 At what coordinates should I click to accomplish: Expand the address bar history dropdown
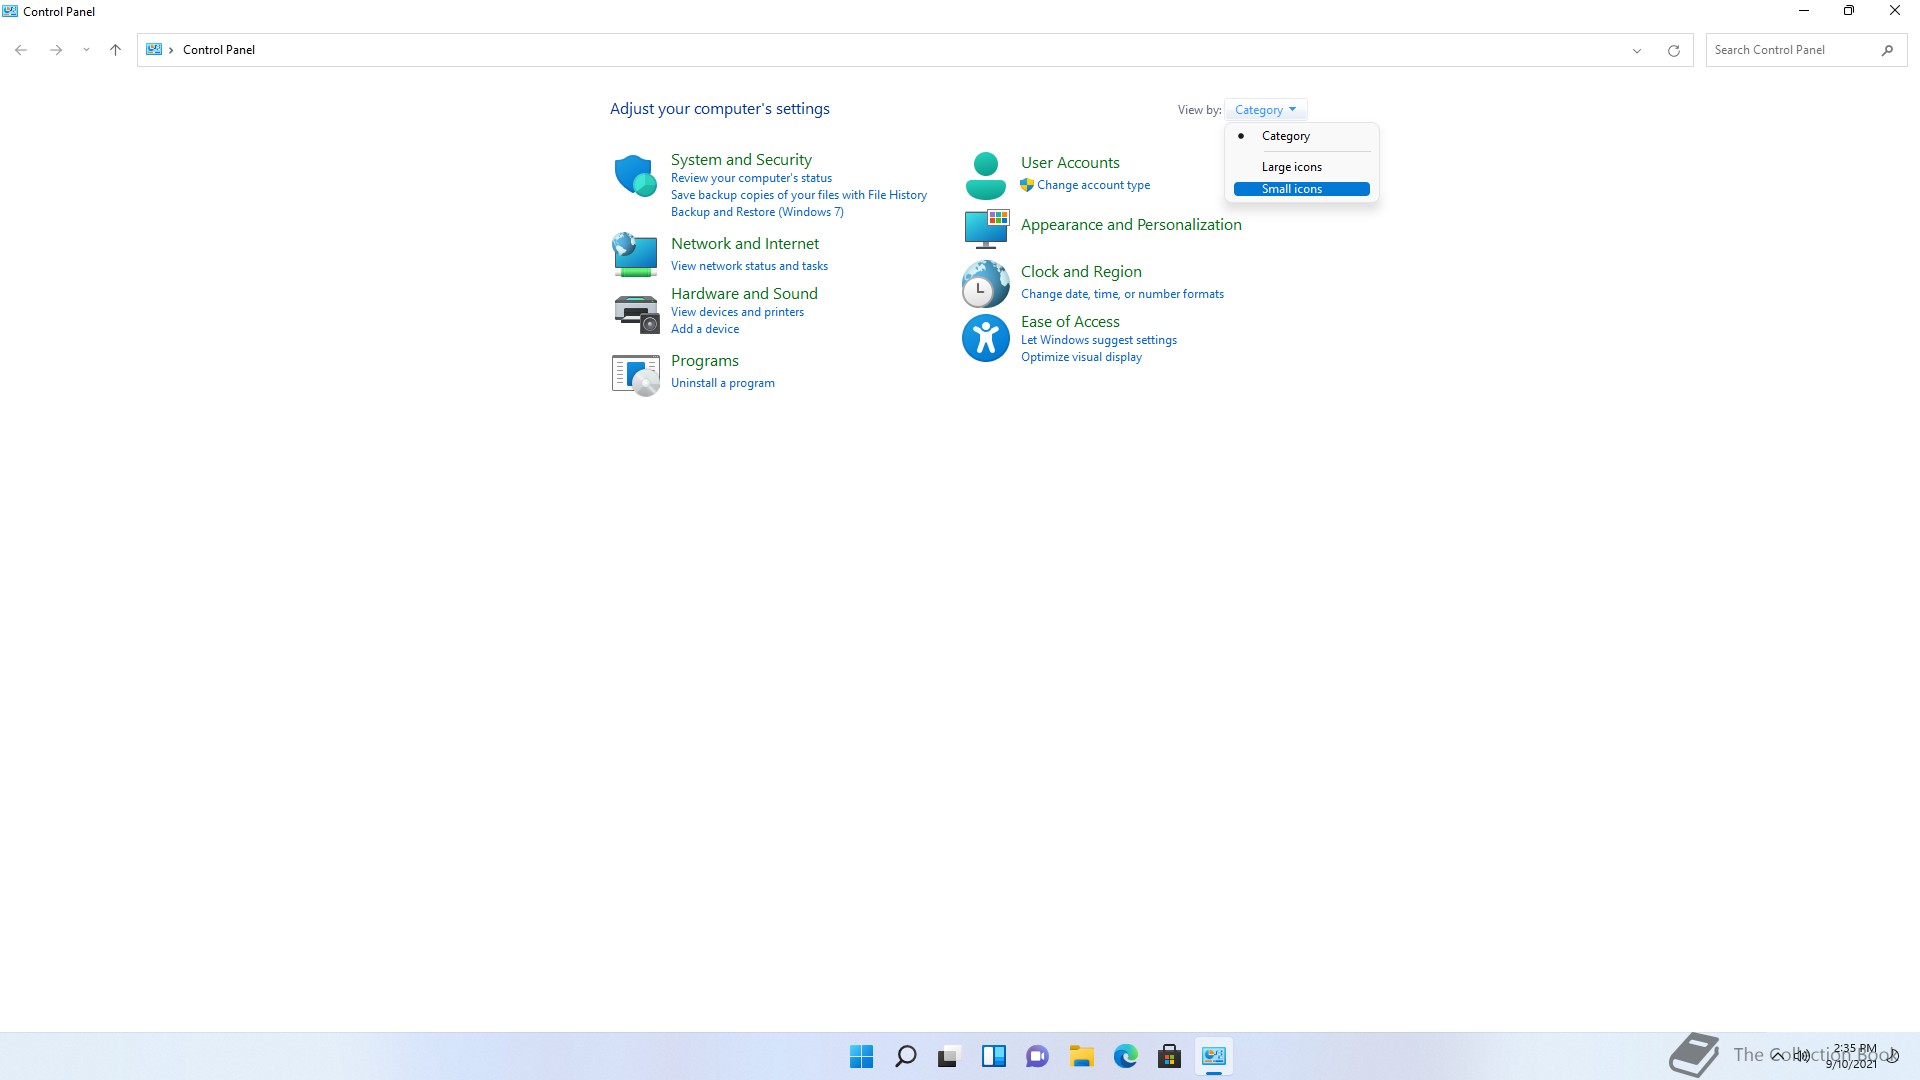pyautogui.click(x=1637, y=50)
